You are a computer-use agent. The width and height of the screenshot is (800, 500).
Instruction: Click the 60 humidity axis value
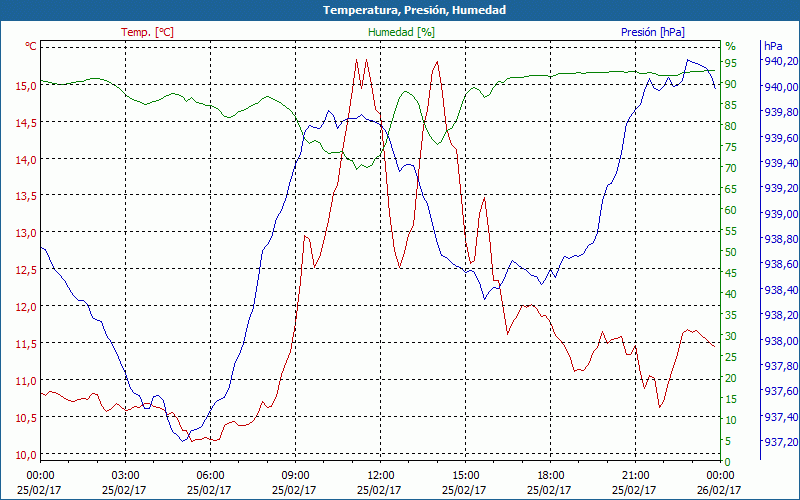tap(730, 210)
